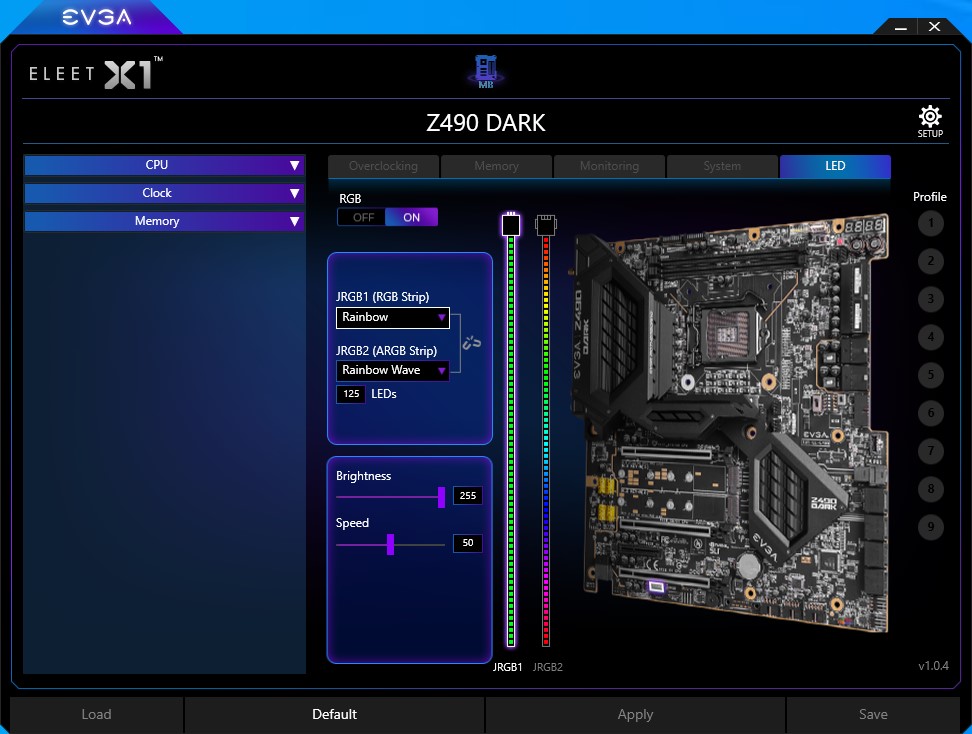Switch to the Overclocking tab
Image resolution: width=972 pixels, height=734 pixels.
tap(383, 166)
